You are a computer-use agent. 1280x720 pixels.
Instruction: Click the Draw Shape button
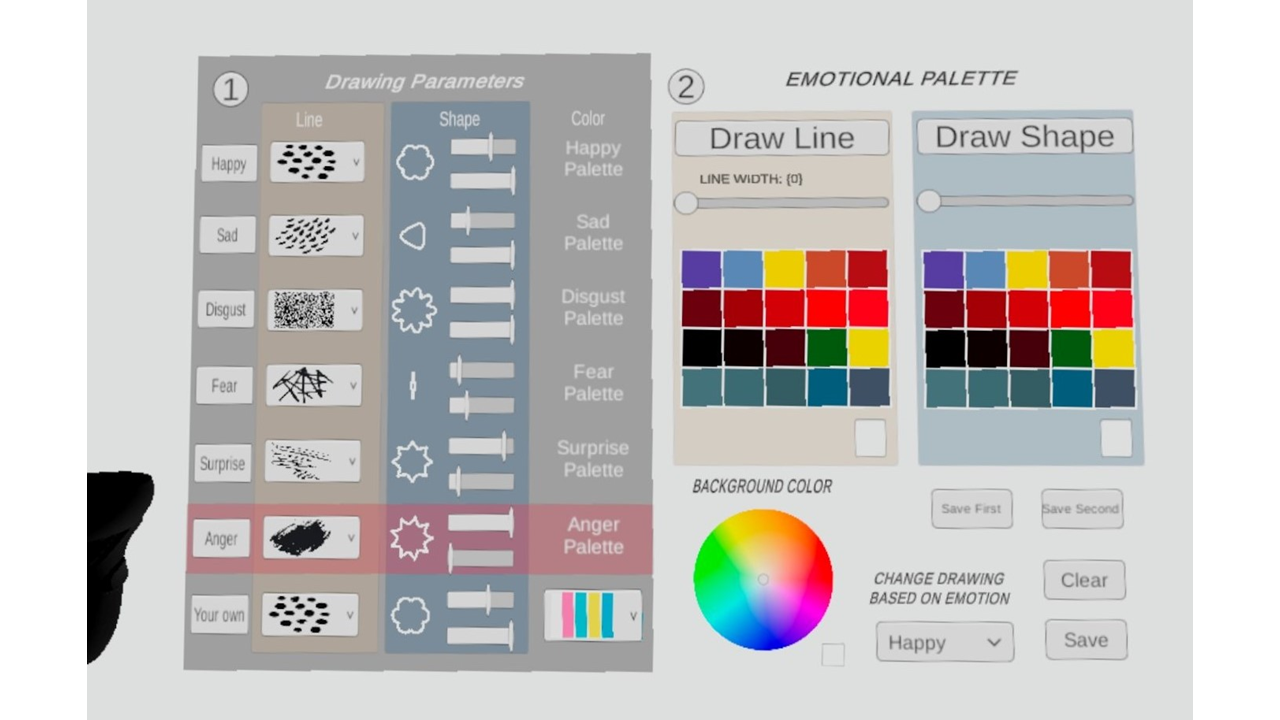(1025, 136)
